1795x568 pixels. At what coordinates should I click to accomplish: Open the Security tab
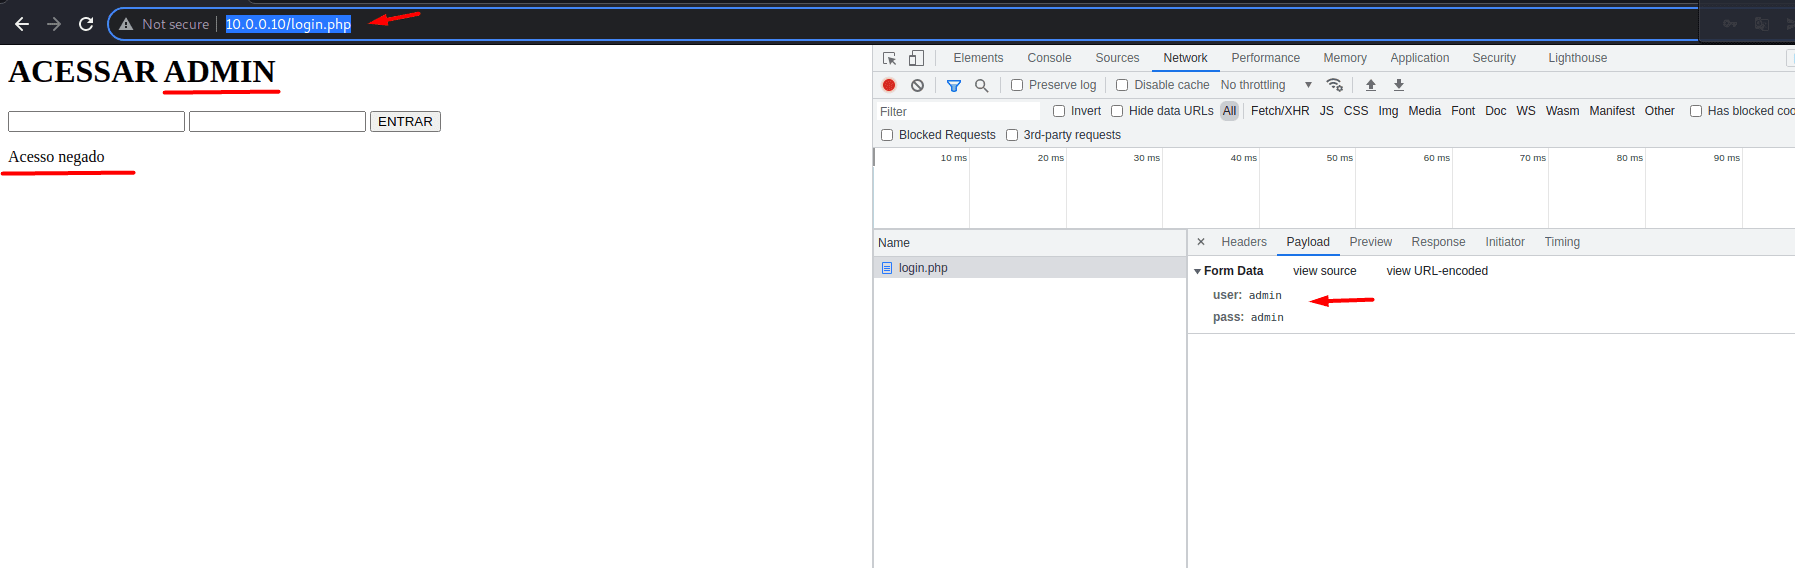pyautogui.click(x=1494, y=58)
